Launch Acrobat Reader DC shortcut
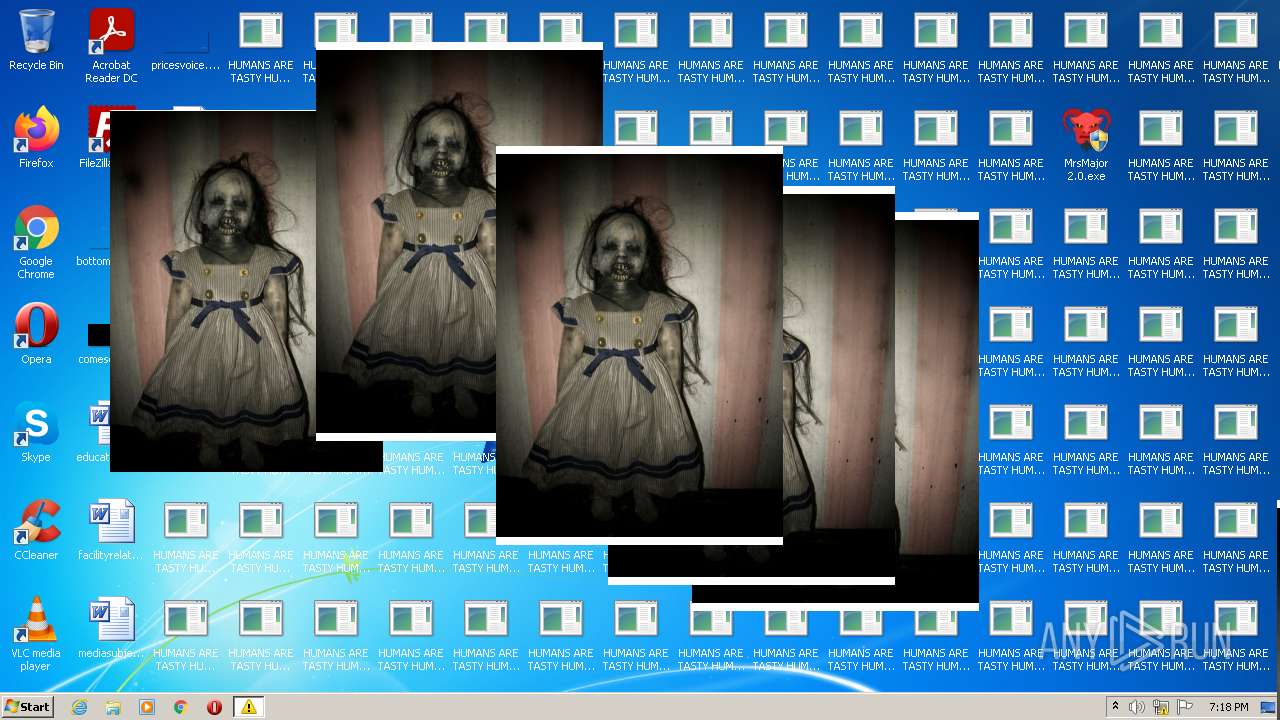1280x720 pixels. 111,46
